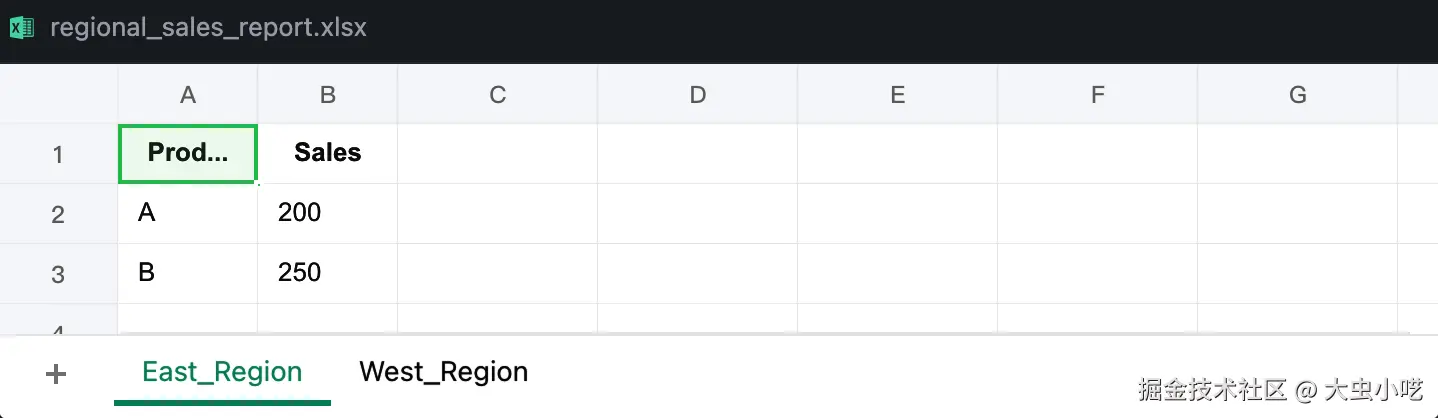Click the row 2 header
The image size is (1438, 418).
coord(58,214)
